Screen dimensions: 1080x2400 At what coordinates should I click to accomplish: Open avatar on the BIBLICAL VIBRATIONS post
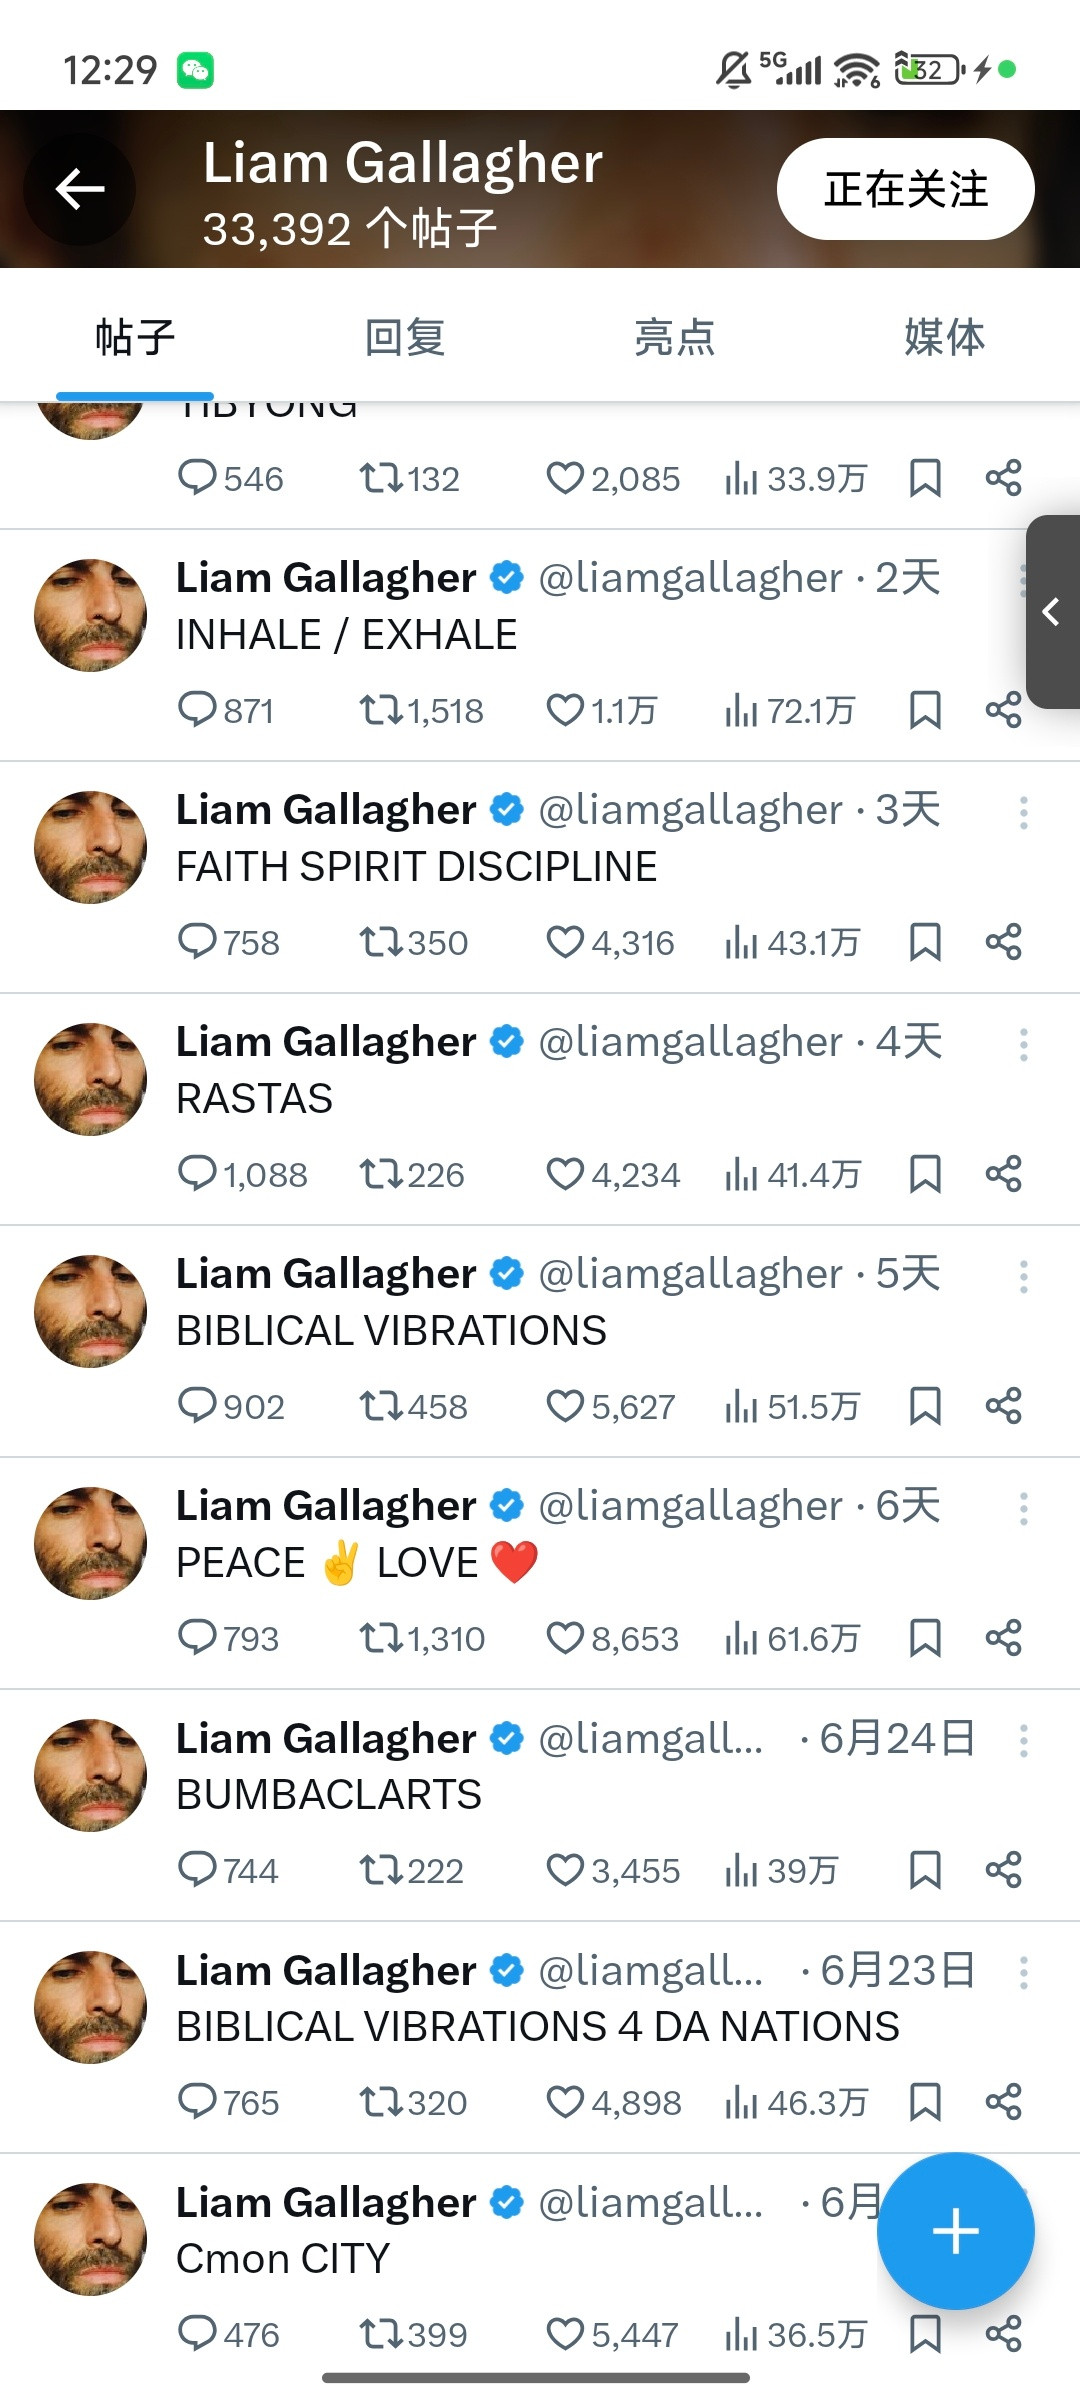pos(90,1311)
